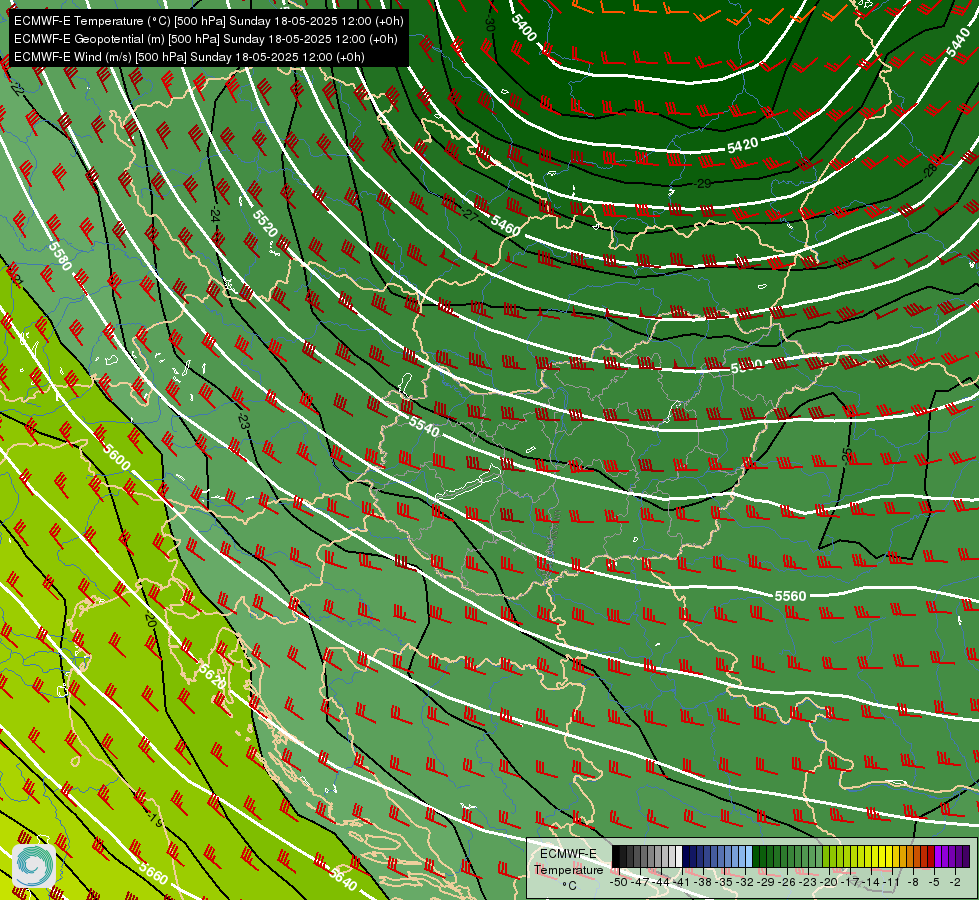This screenshot has width=979, height=900.
Task: Click the -14 value on the colorbar legend
Action: pyautogui.click(x=873, y=882)
